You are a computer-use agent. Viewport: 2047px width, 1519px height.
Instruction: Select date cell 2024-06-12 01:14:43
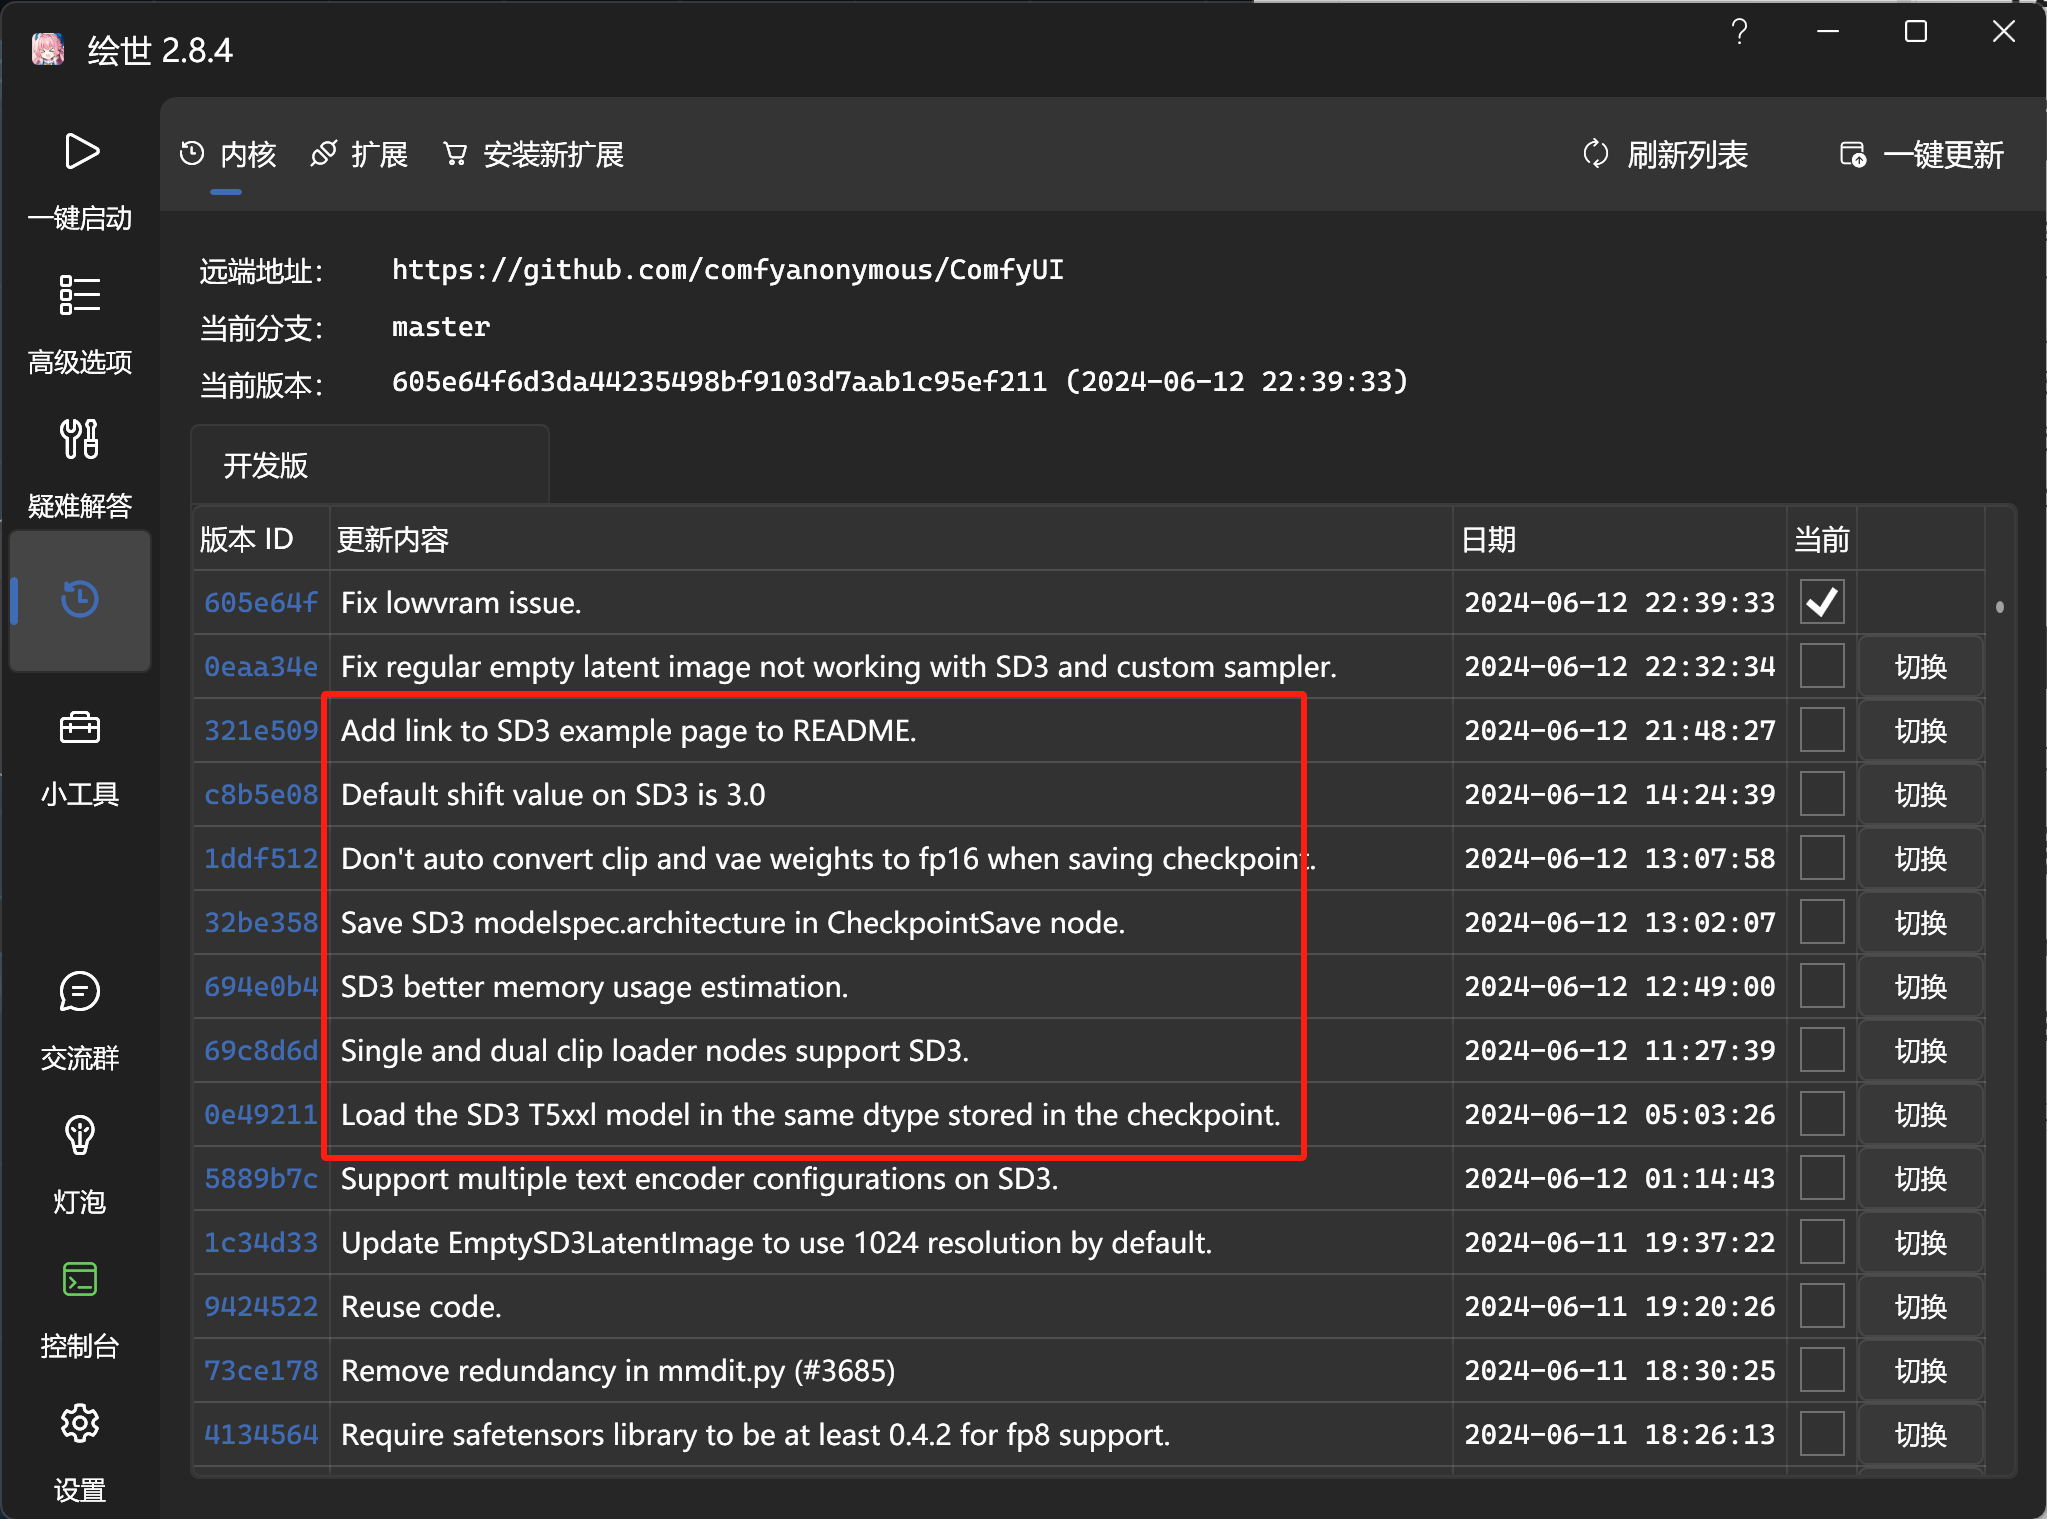pos(1620,1179)
